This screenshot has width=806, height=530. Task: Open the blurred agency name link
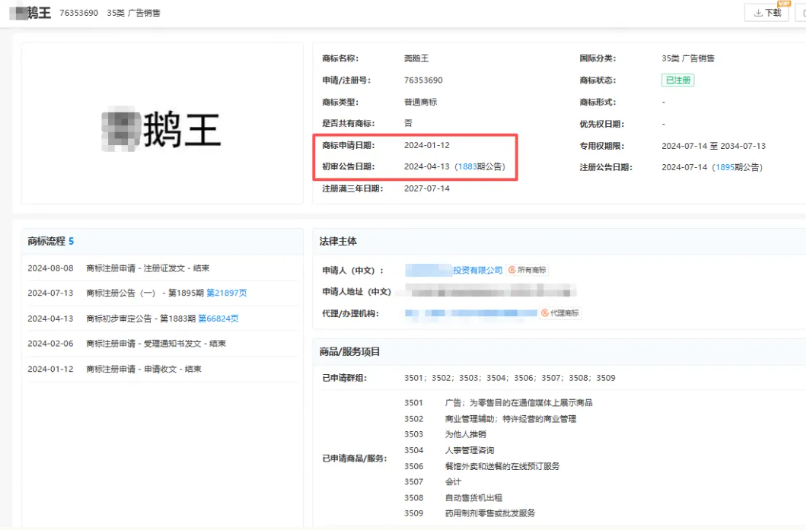[471, 313]
